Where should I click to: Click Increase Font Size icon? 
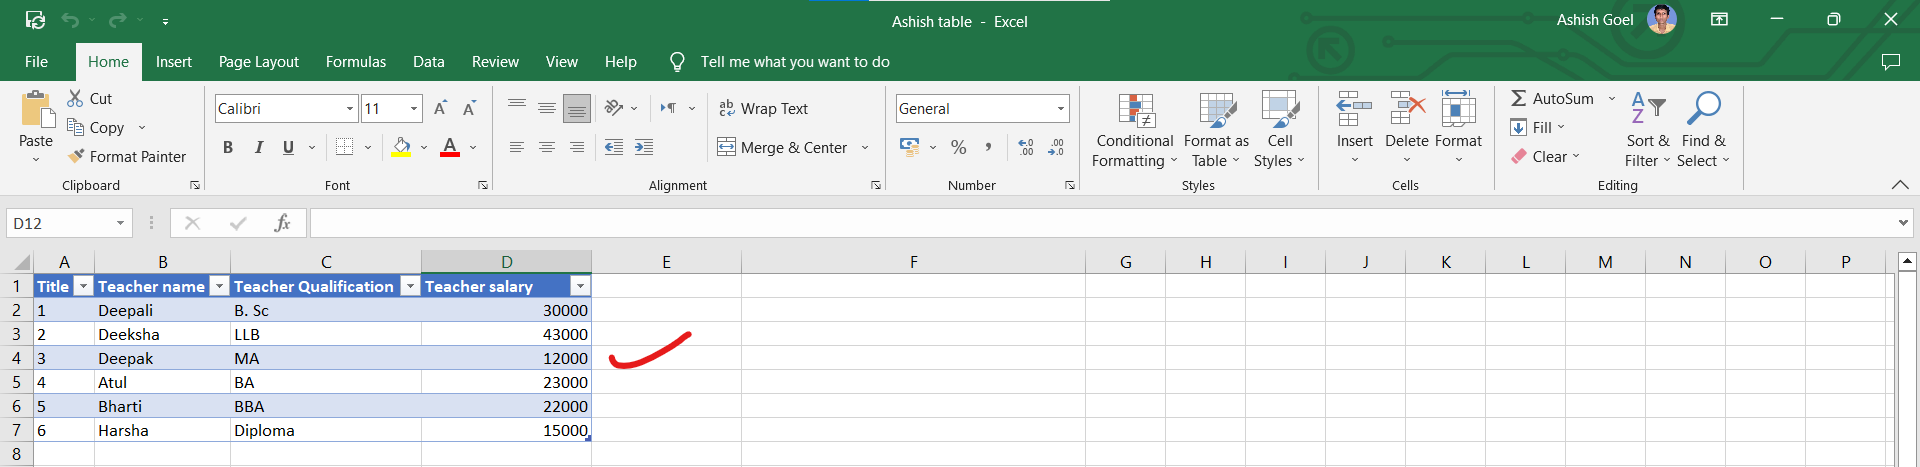[x=440, y=108]
